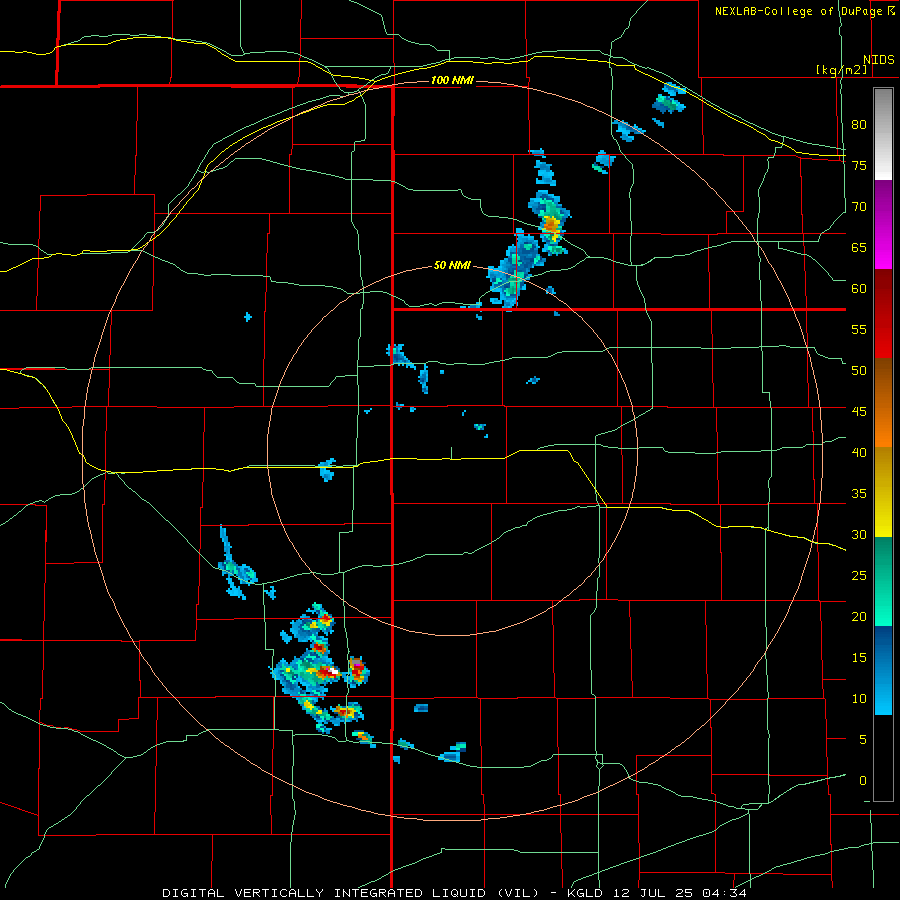Click the 80 value on the VIL scale
This screenshot has width=900, height=900.
859,125
